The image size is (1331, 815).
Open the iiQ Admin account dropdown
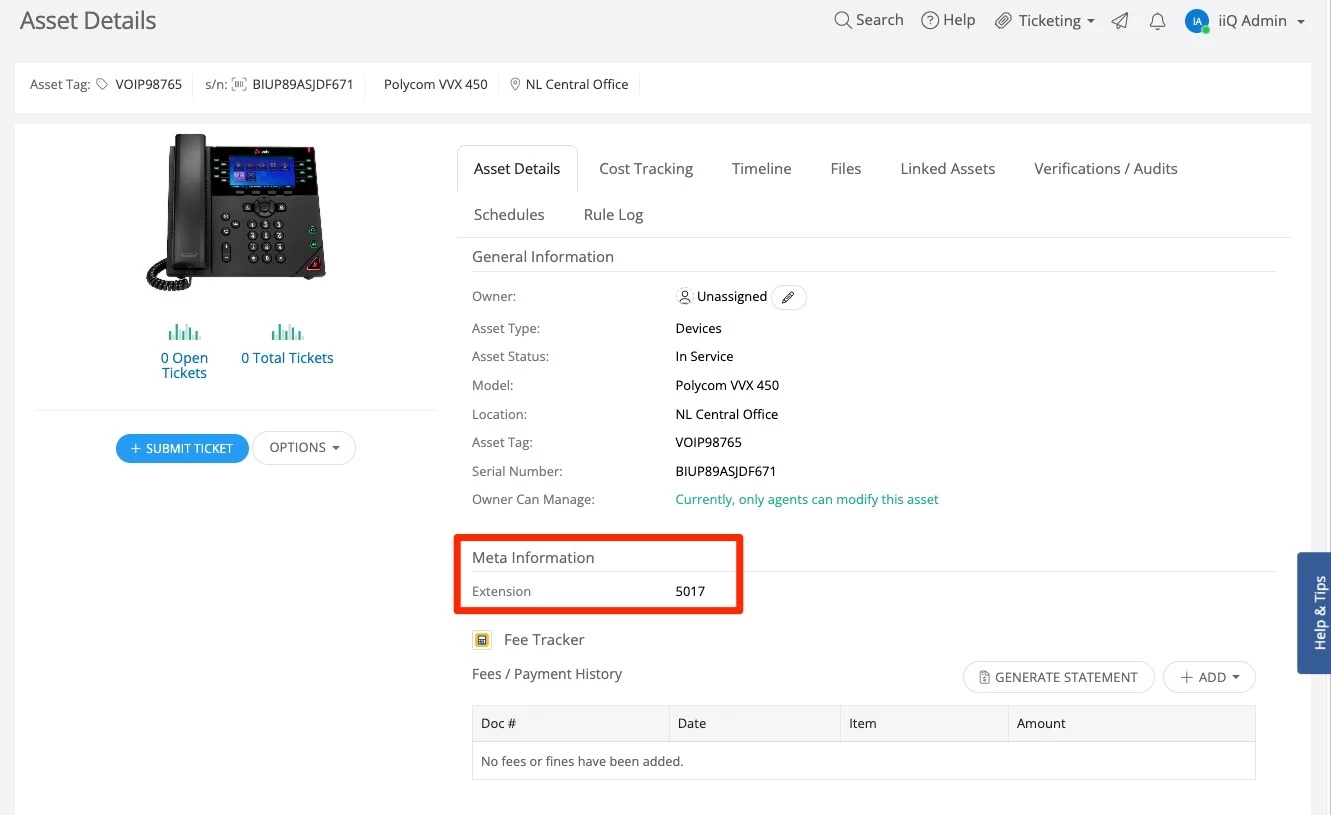point(1261,21)
